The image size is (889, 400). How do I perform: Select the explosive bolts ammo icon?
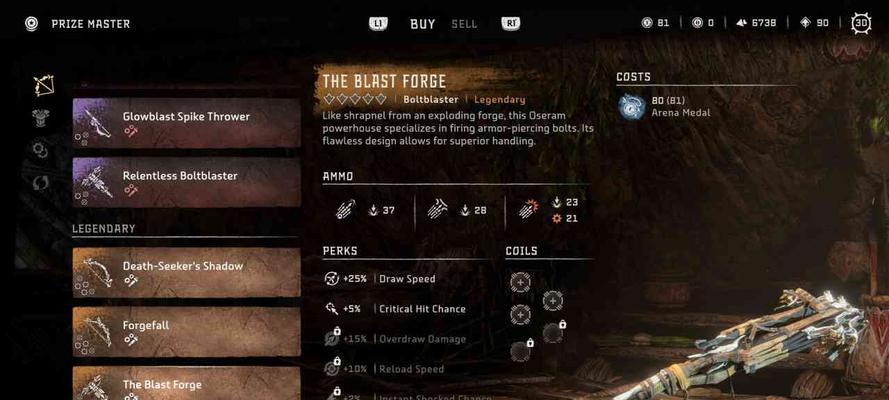[528, 210]
